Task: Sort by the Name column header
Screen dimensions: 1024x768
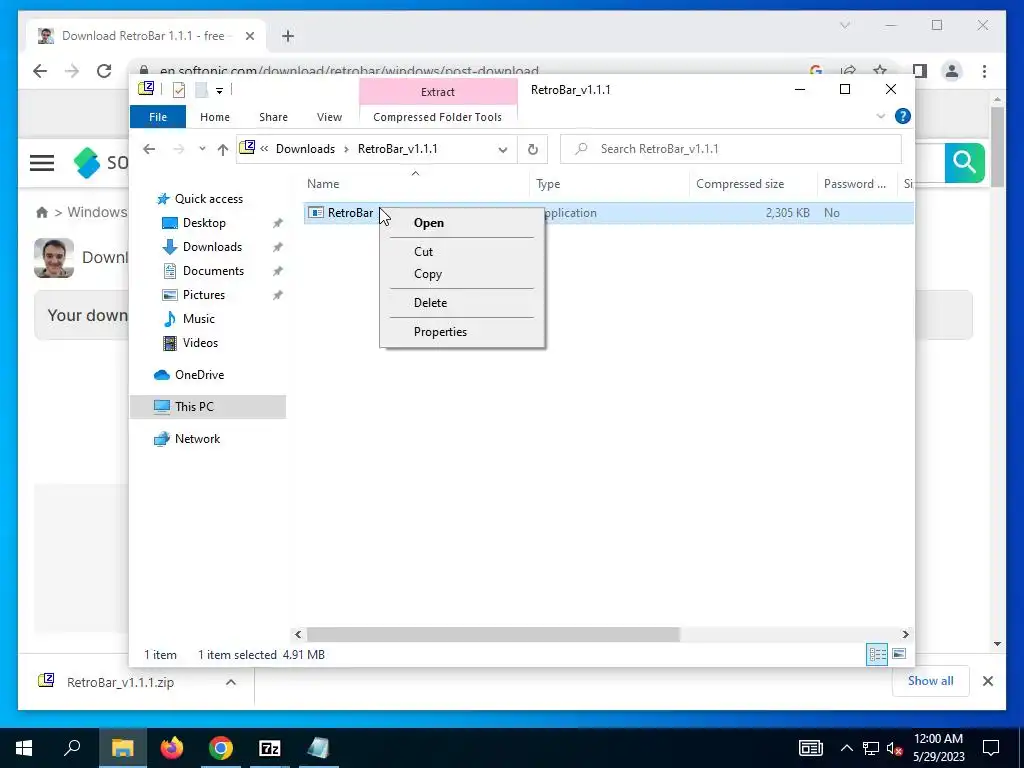Action: (416, 184)
